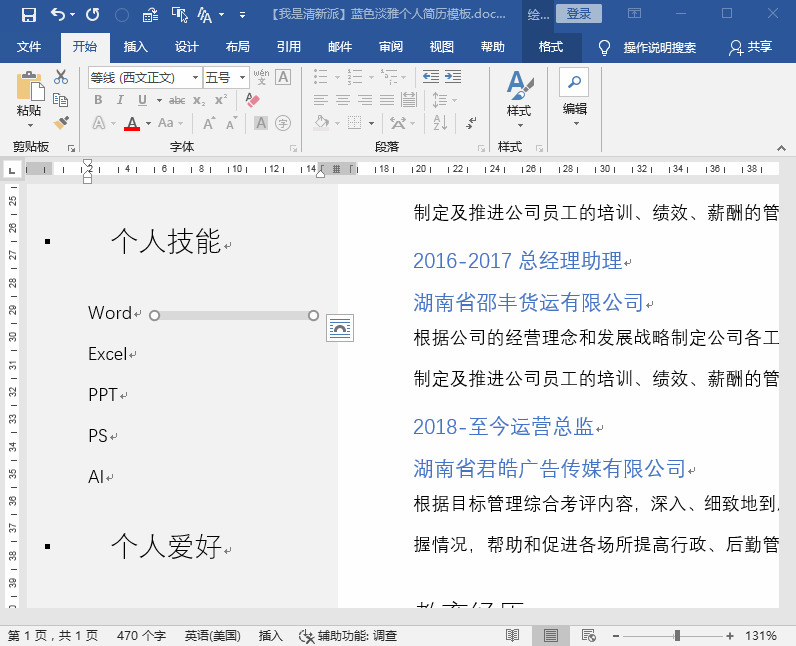Open layout options icon beside Word bar

(x=340, y=328)
